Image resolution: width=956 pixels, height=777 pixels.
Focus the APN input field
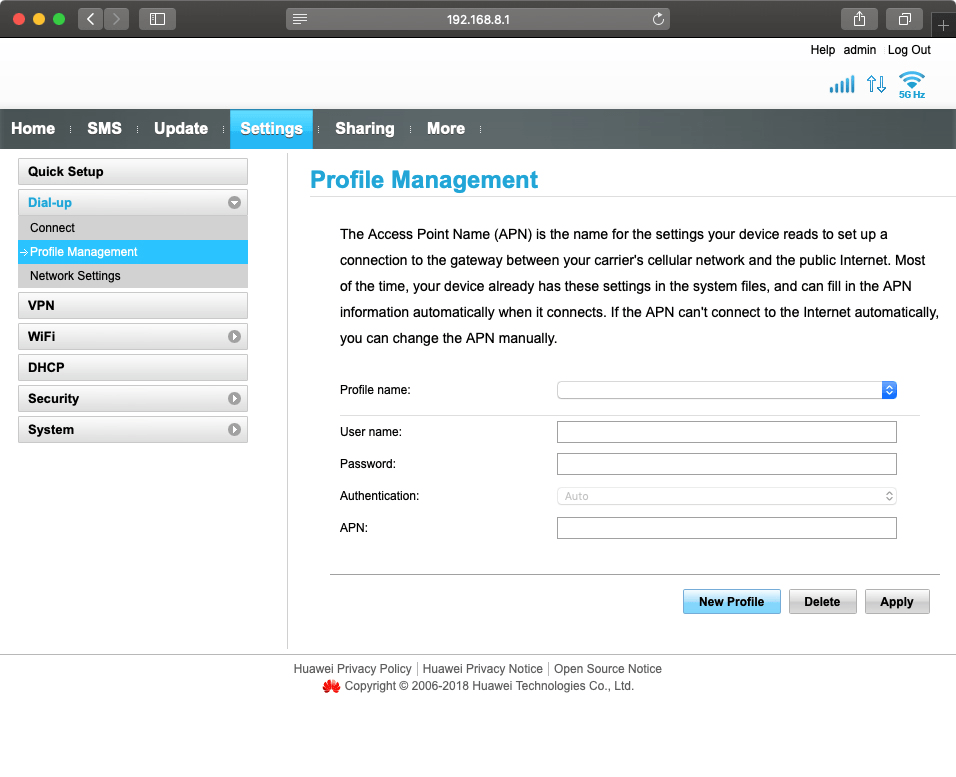coord(726,528)
